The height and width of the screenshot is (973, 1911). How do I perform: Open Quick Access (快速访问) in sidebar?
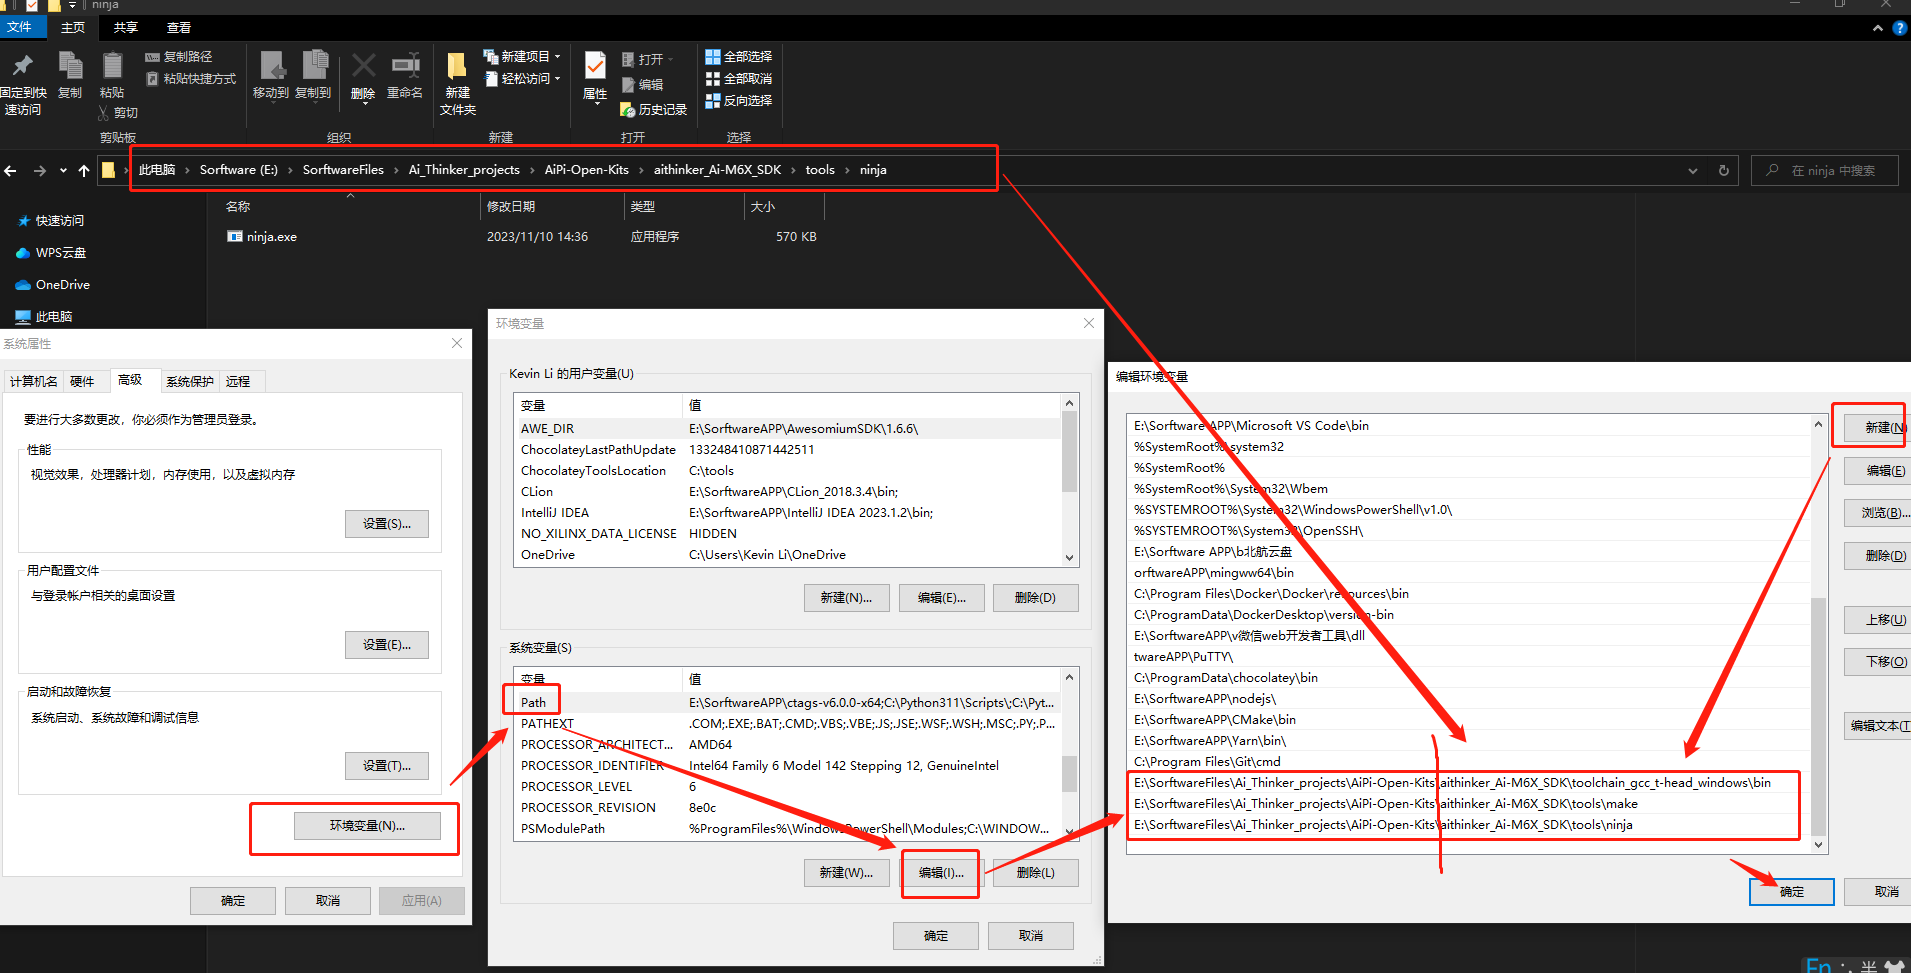tap(51, 221)
